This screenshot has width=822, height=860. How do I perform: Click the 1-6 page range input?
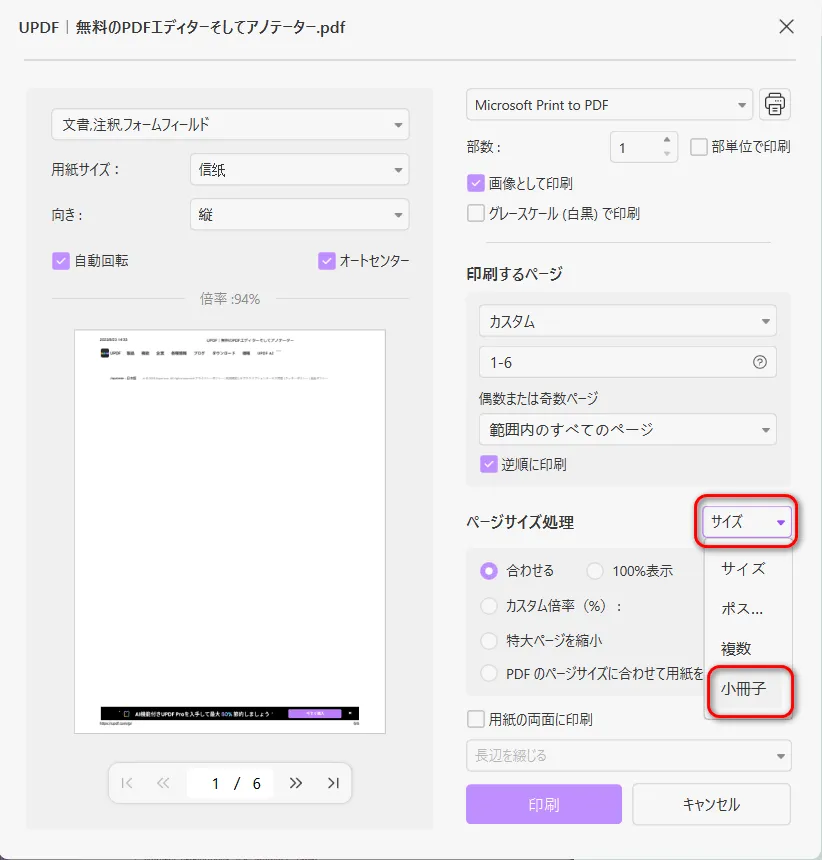(x=627, y=362)
